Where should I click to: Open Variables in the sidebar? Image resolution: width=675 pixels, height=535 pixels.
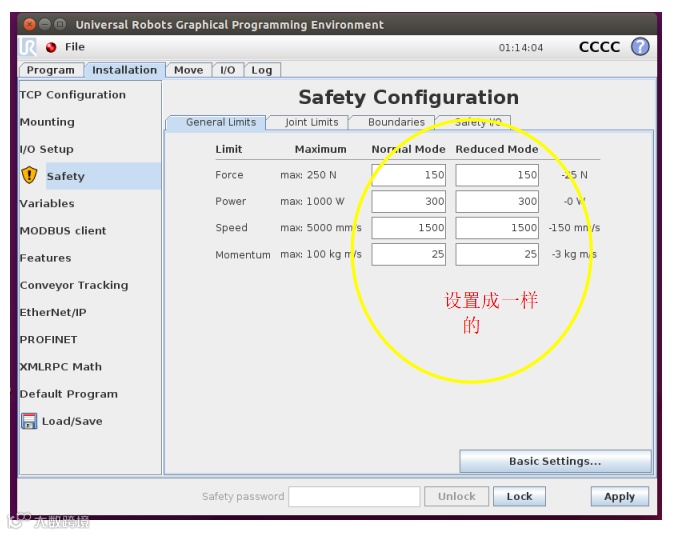[x=47, y=203]
